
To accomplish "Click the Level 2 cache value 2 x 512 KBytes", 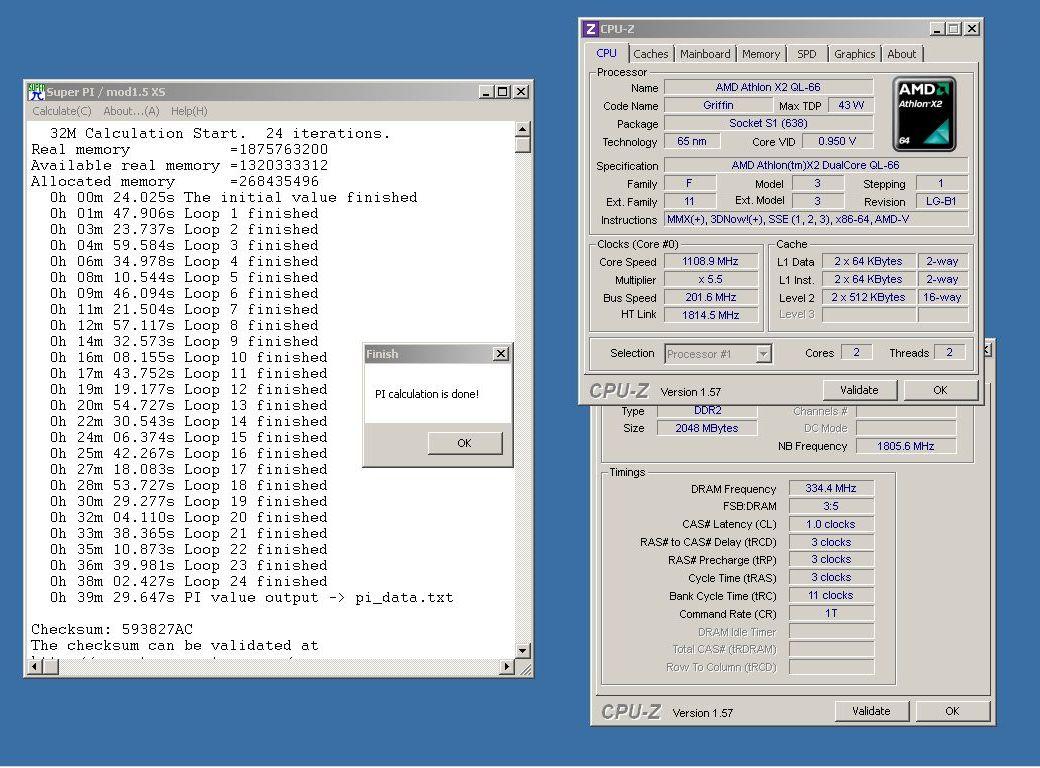I will point(868,297).
